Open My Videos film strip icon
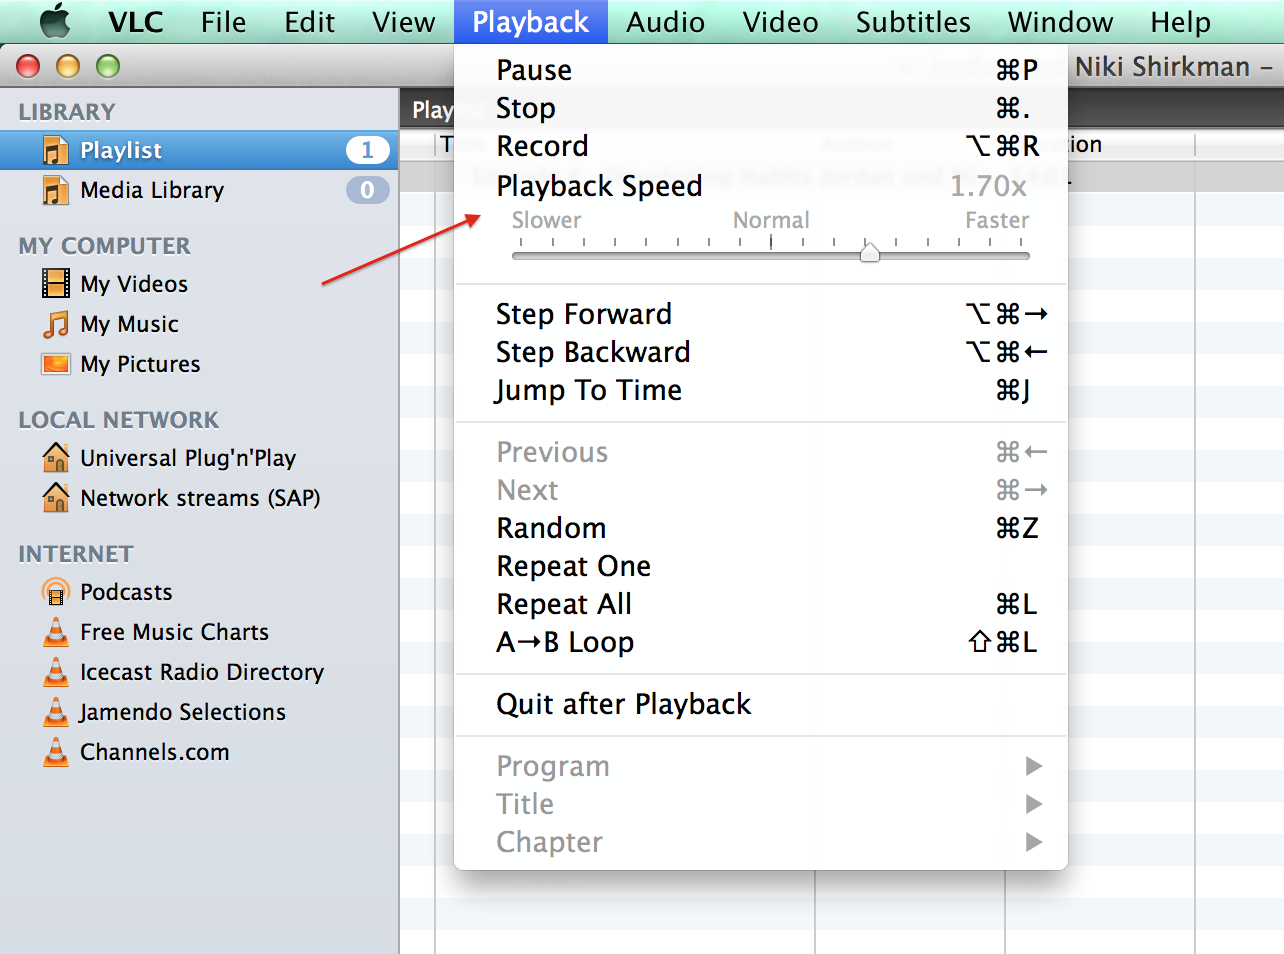1284x954 pixels. [x=56, y=284]
